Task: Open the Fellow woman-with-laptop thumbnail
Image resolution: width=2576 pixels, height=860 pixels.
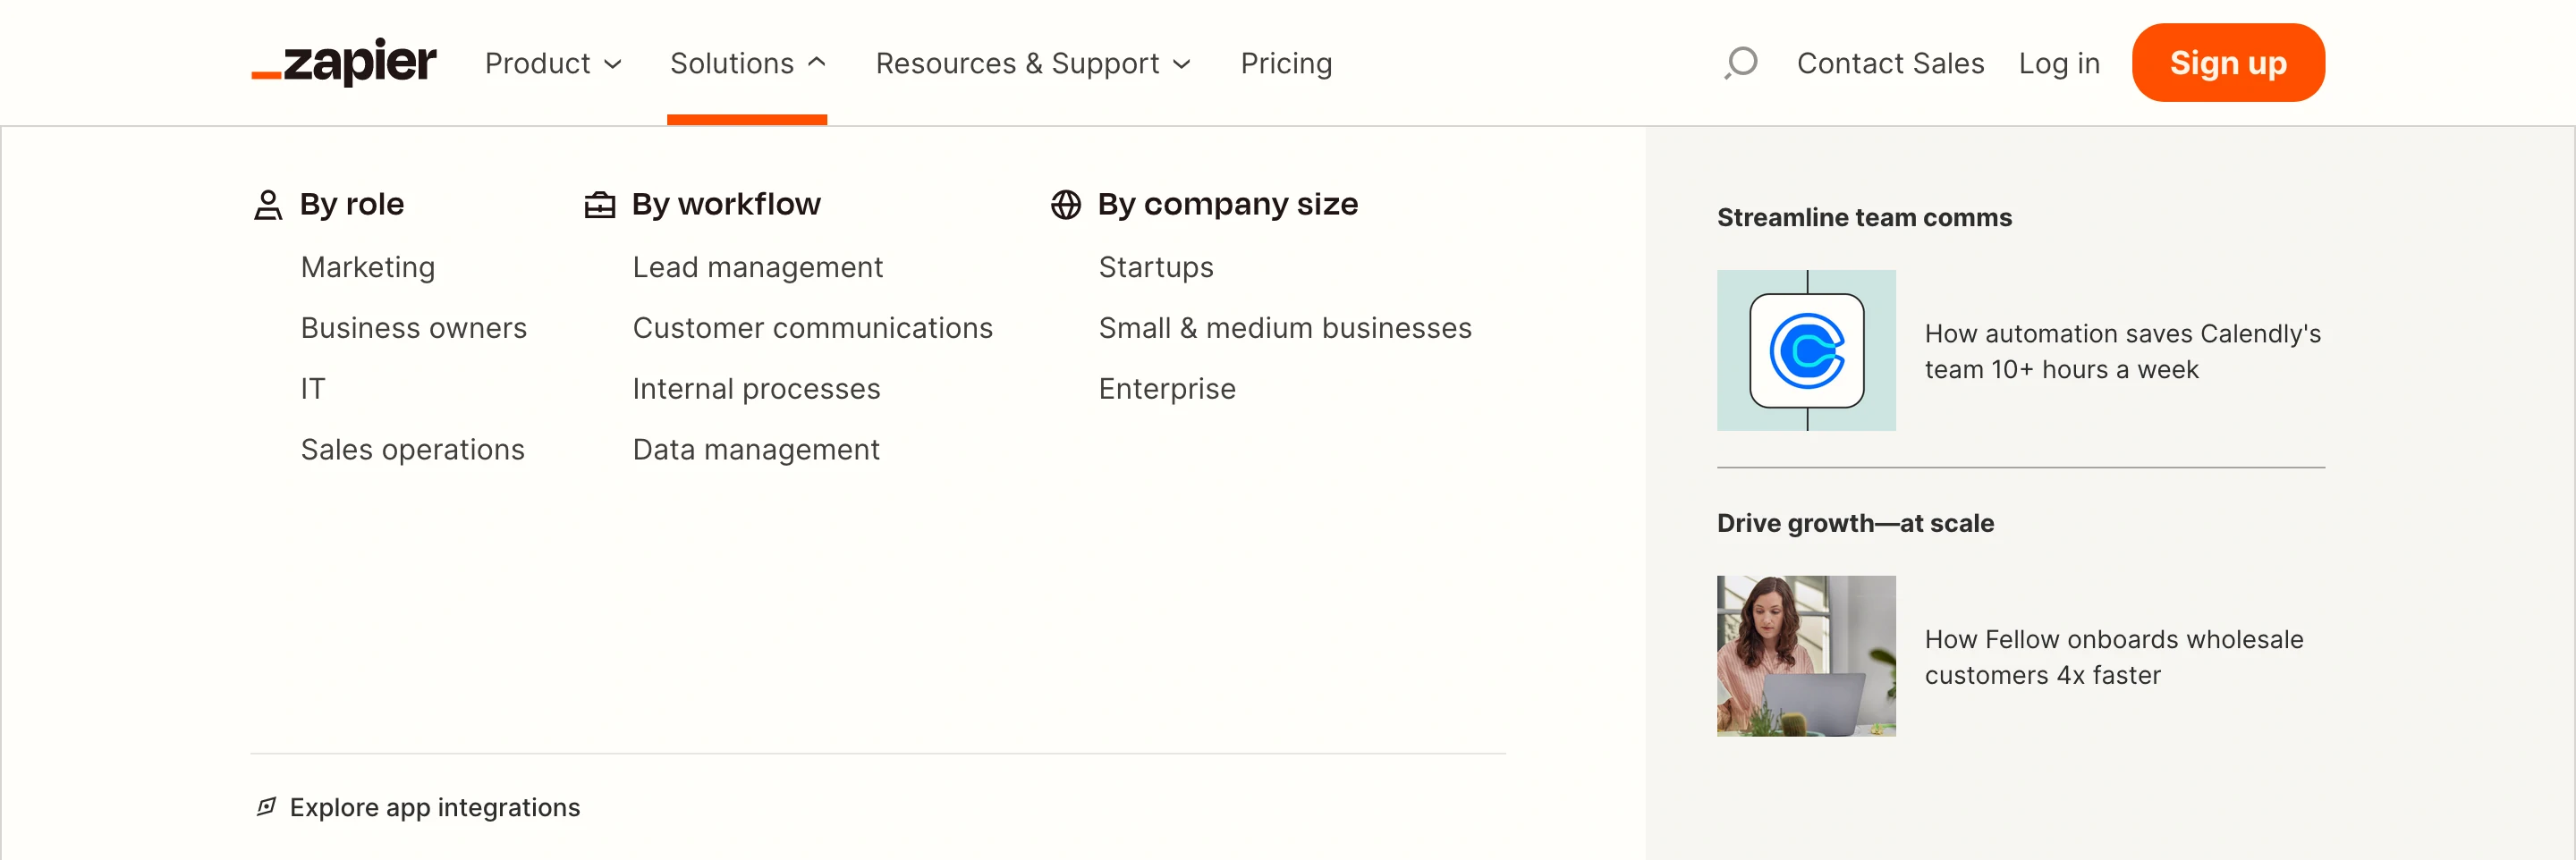Action: pyautogui.click(x=1805, y=656)
